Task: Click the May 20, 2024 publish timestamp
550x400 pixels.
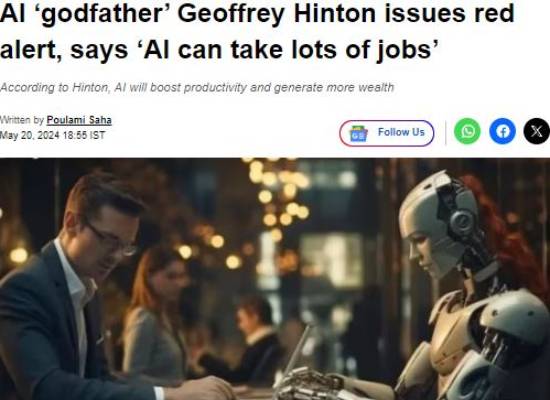Action: coord(53,135)
